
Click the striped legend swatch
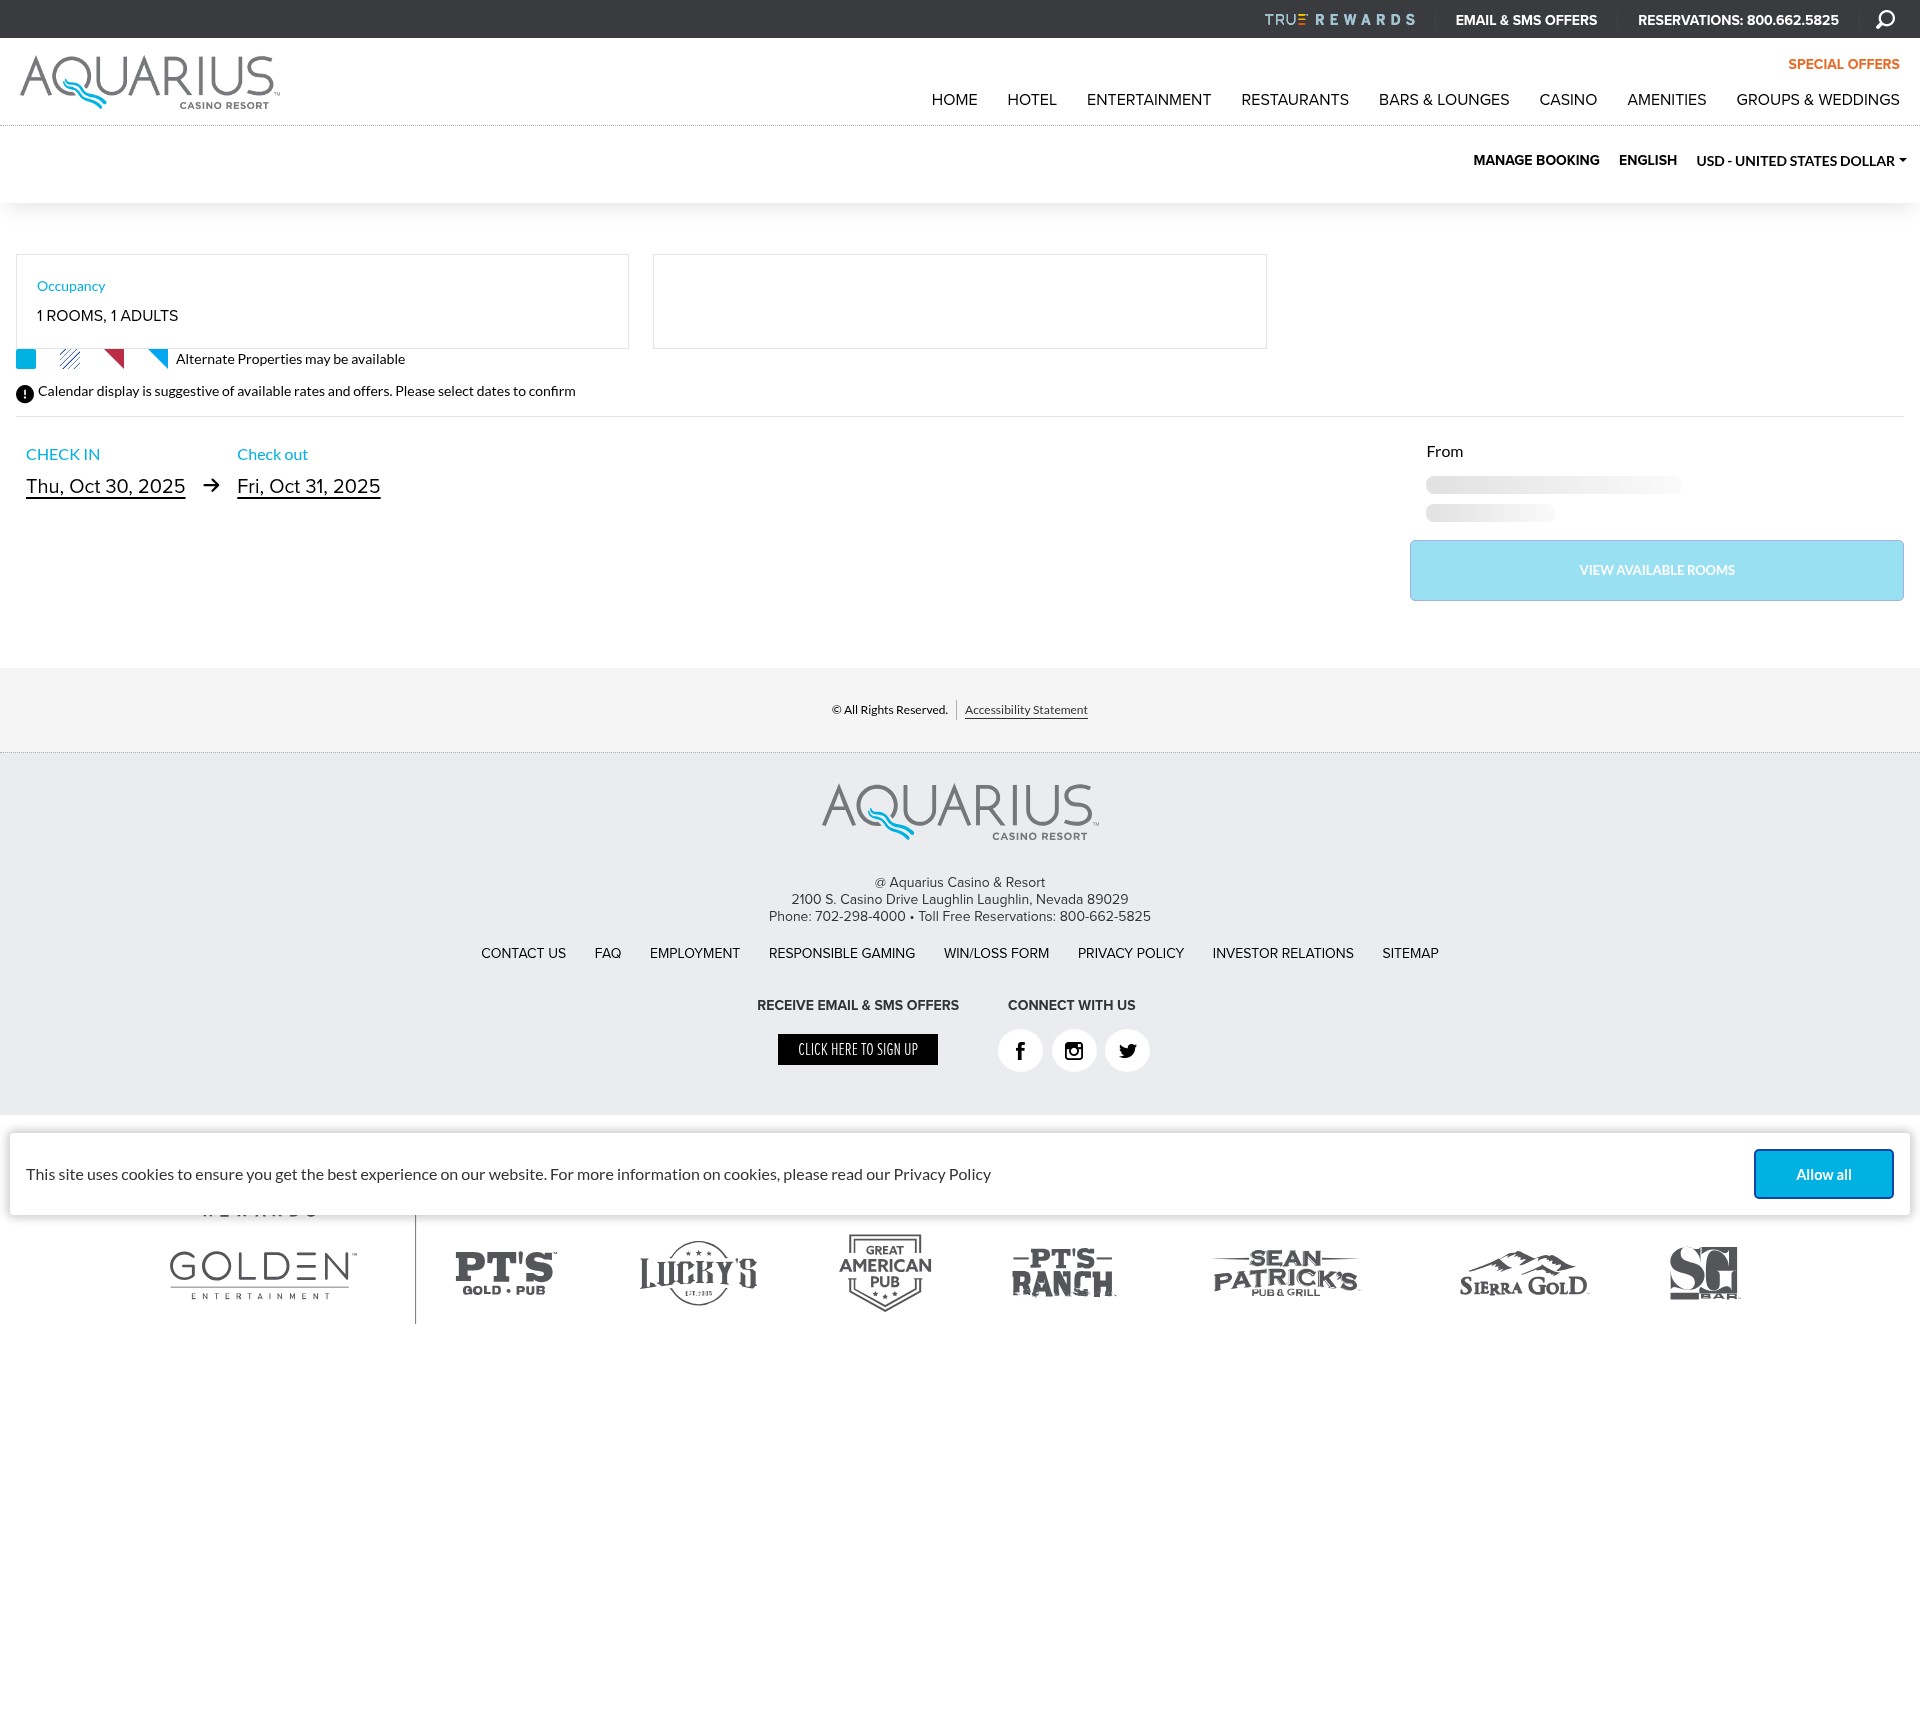point(70,359)
